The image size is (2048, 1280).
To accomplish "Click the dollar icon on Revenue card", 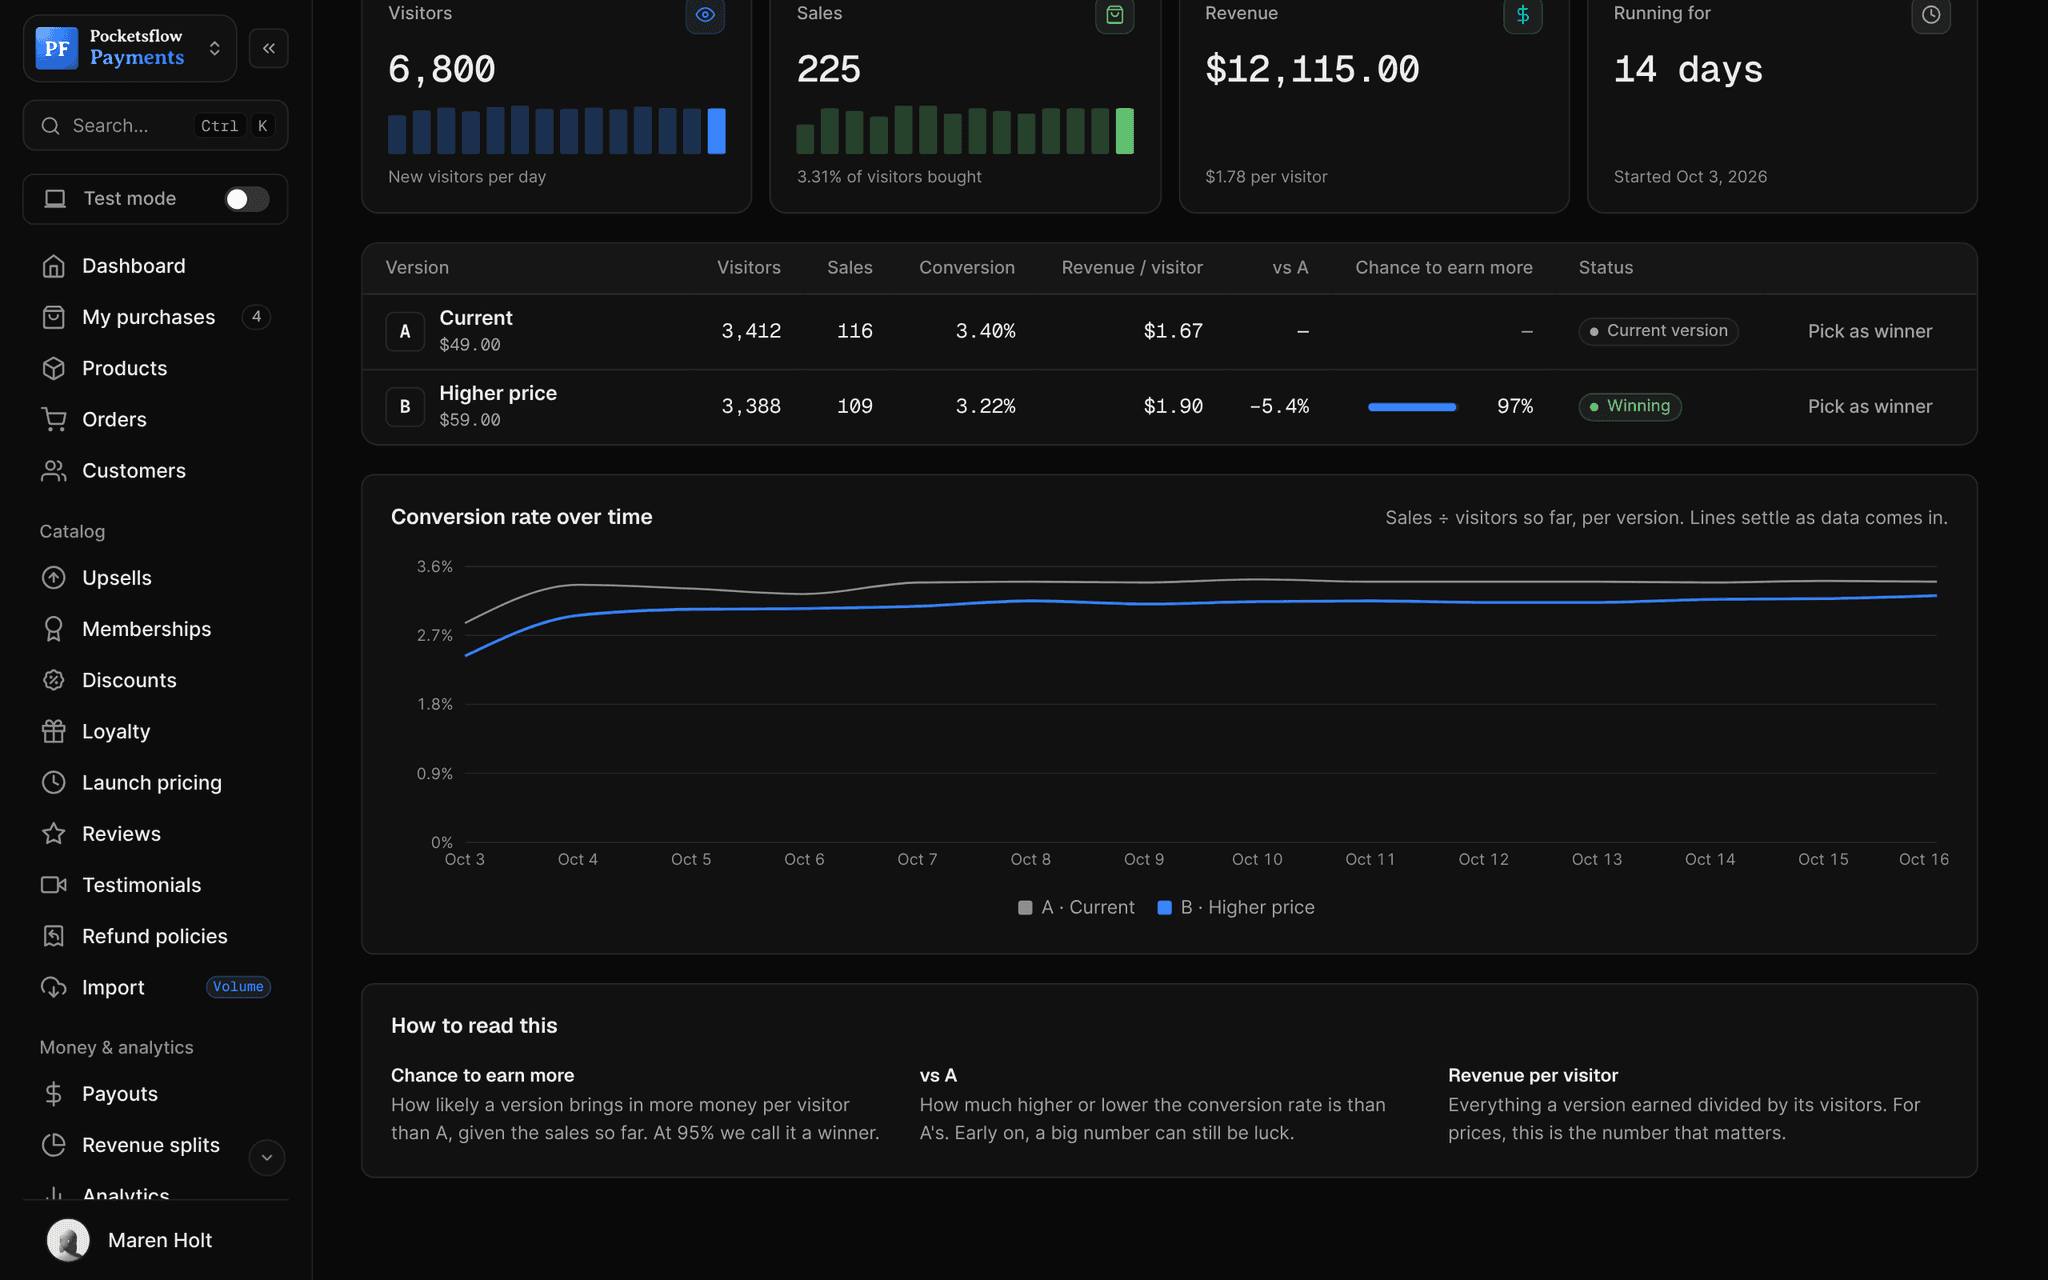I will click(1523, 15).
